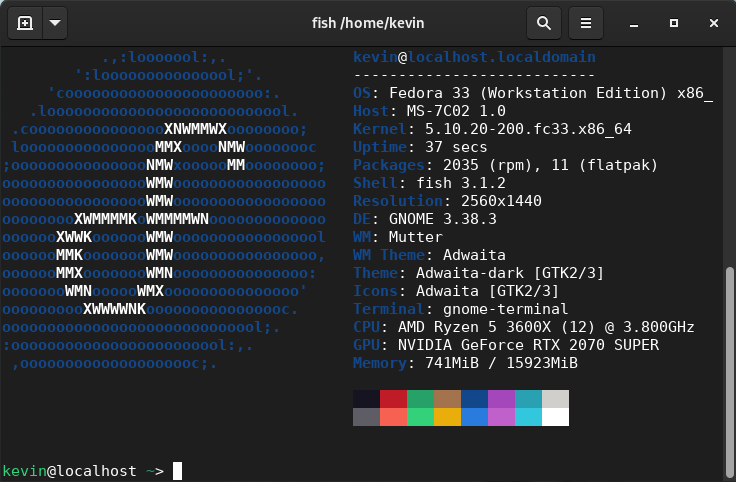Click the dark gray color block
Image resolution: width=736 pixels, height=482 pixels.
366,417
